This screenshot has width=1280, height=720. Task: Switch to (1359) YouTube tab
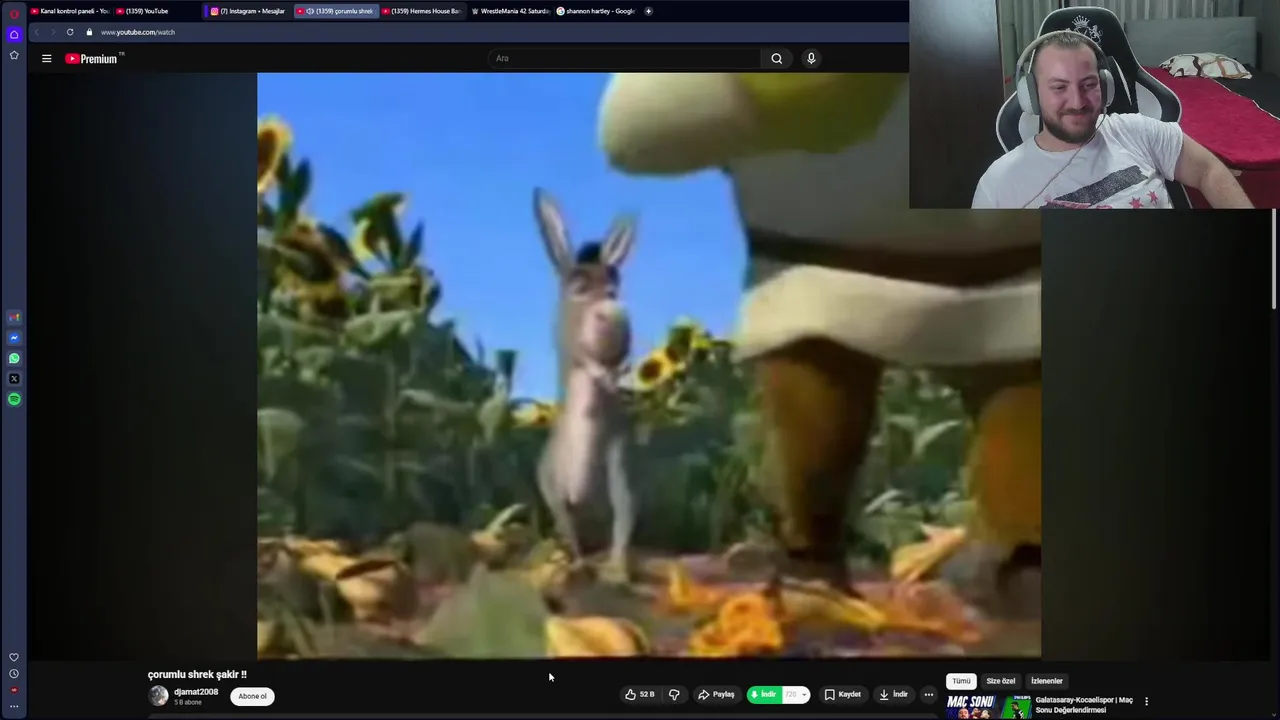(x=154, y=11)
